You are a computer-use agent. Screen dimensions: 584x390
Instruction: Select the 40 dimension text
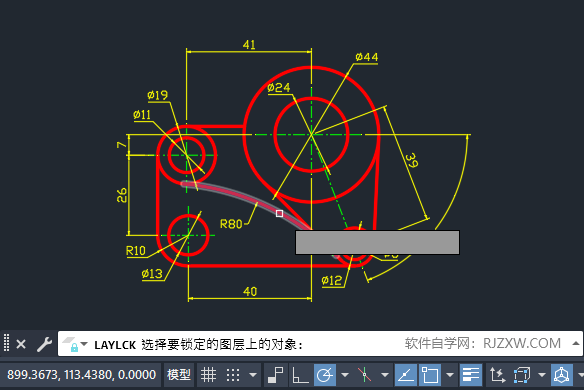[x=250, y=291]
